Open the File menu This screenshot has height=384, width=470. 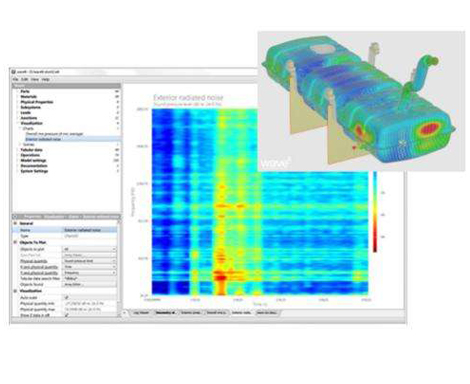15,80
